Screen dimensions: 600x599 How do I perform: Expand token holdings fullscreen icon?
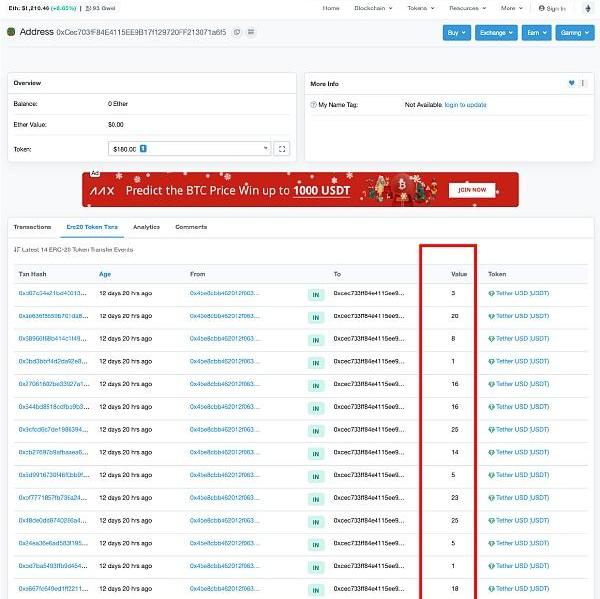(282, 149)
